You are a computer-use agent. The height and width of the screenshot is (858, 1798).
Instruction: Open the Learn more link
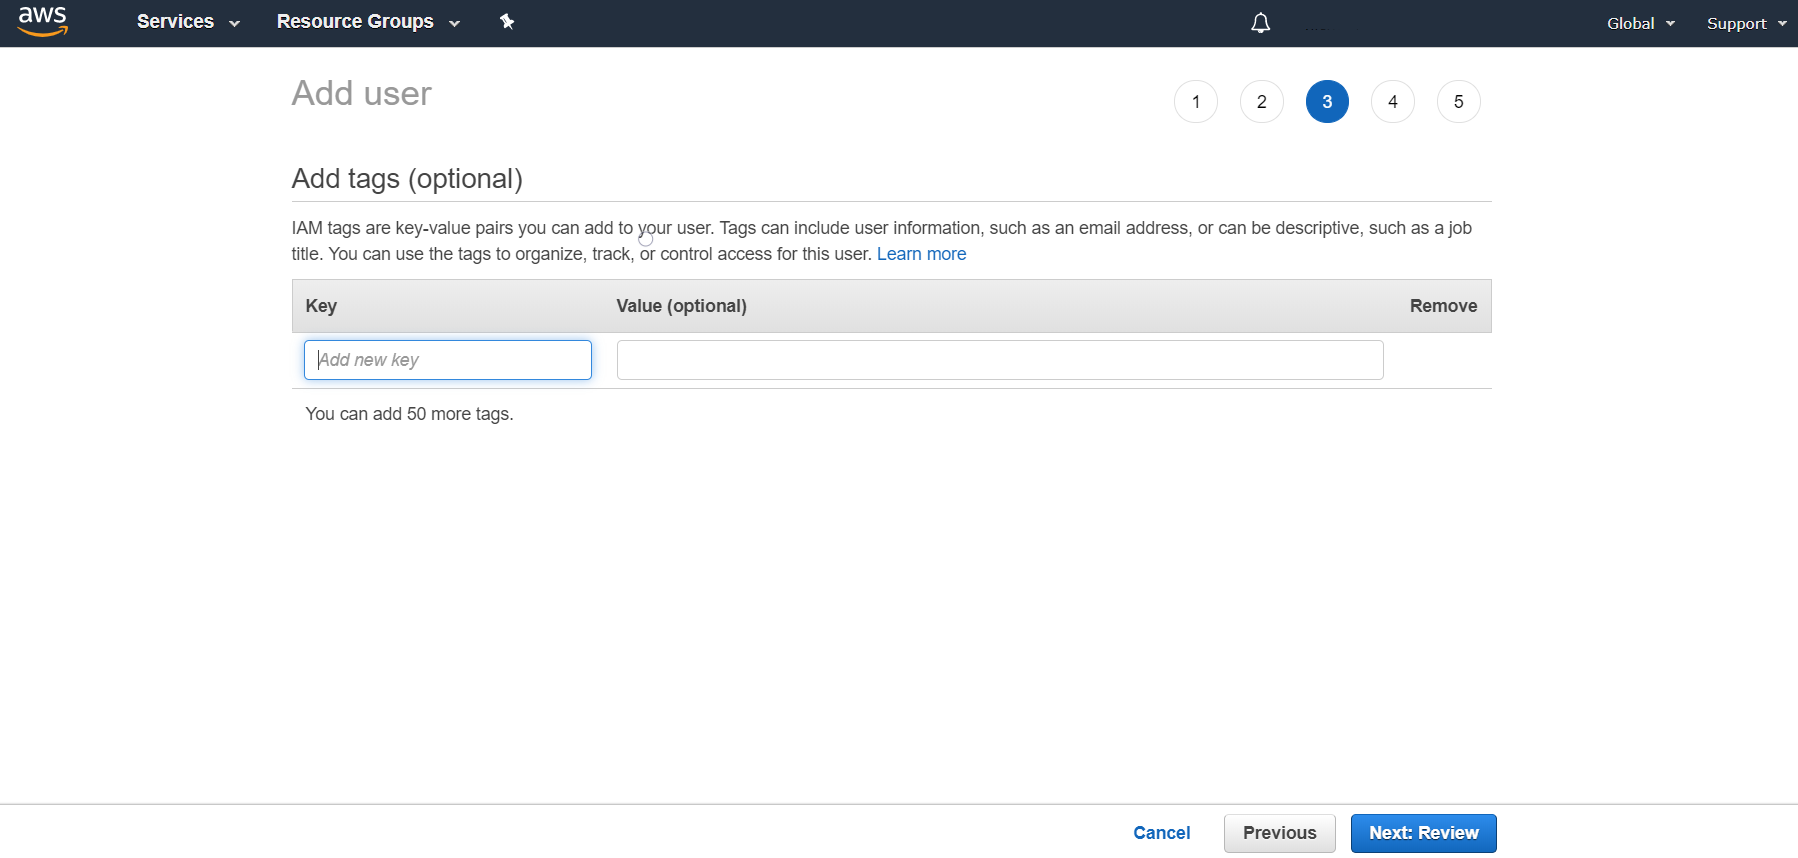pyautogui.click(x=921, y=254)
